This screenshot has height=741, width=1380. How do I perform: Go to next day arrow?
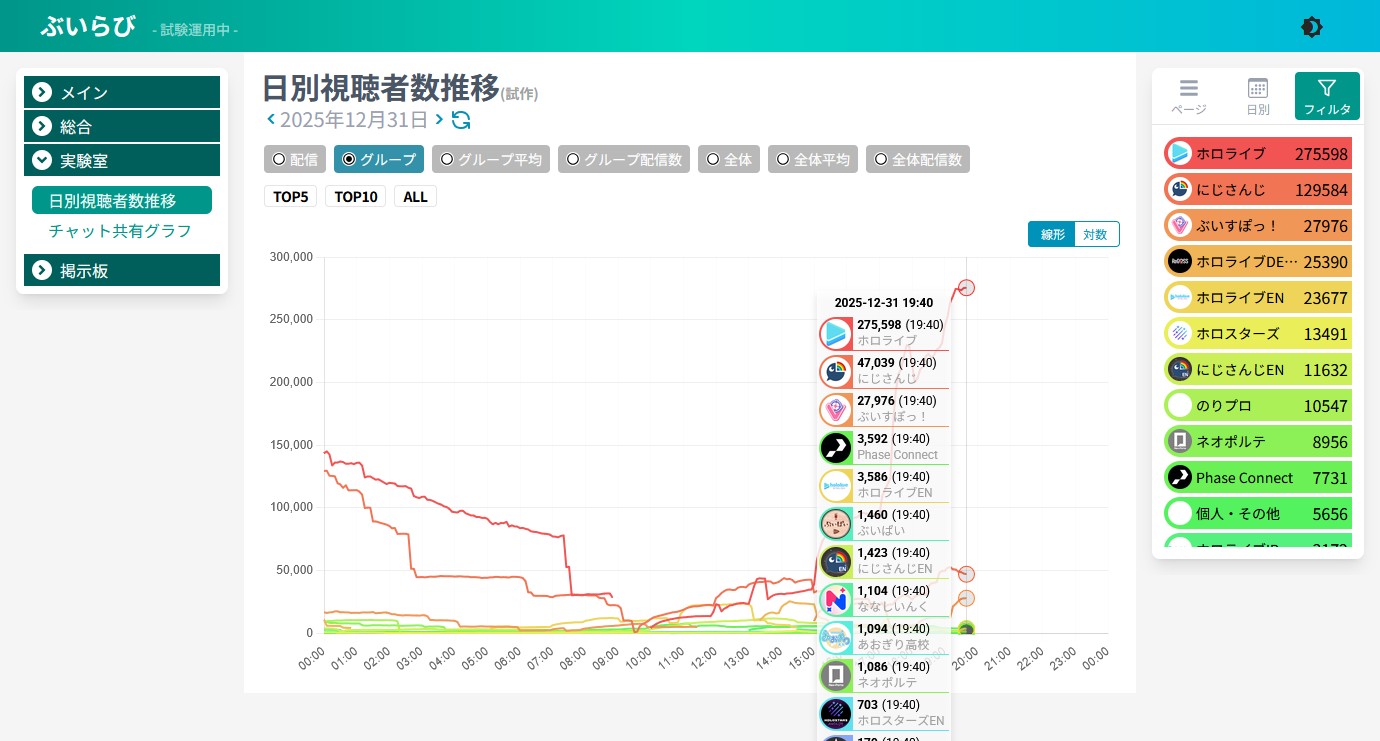click(x=439, y=120)
